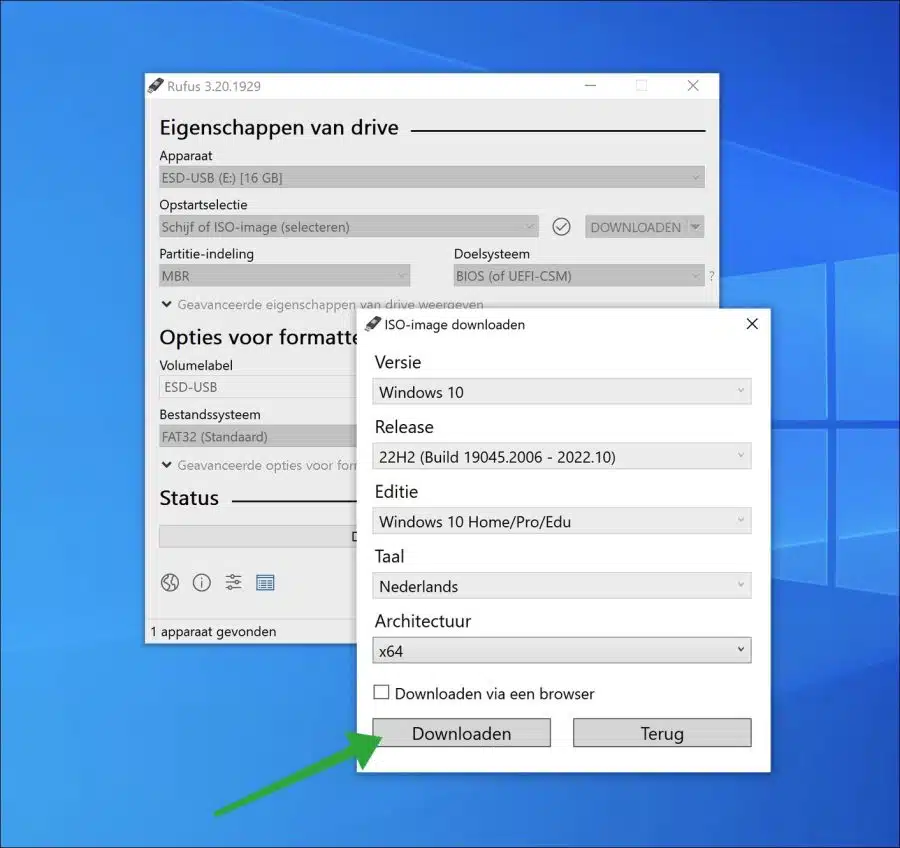Image resolution: width=900 pixels, height=848 pixels.
Task: Open the Taal dropdown showing Nederlands
Action: (561, 586)
